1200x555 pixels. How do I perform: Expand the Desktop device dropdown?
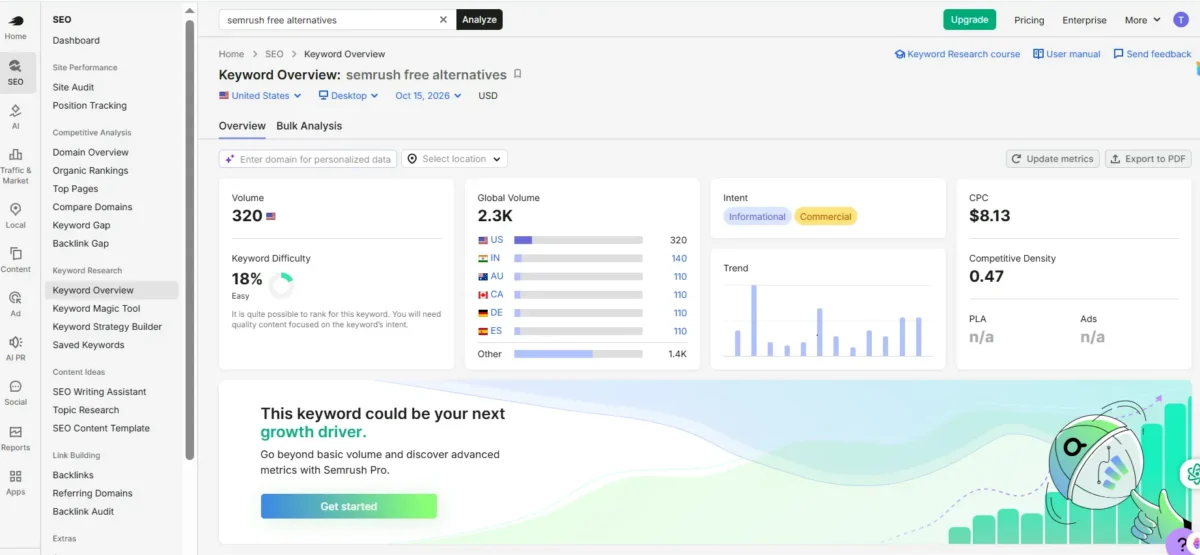(x=348, y=96)
